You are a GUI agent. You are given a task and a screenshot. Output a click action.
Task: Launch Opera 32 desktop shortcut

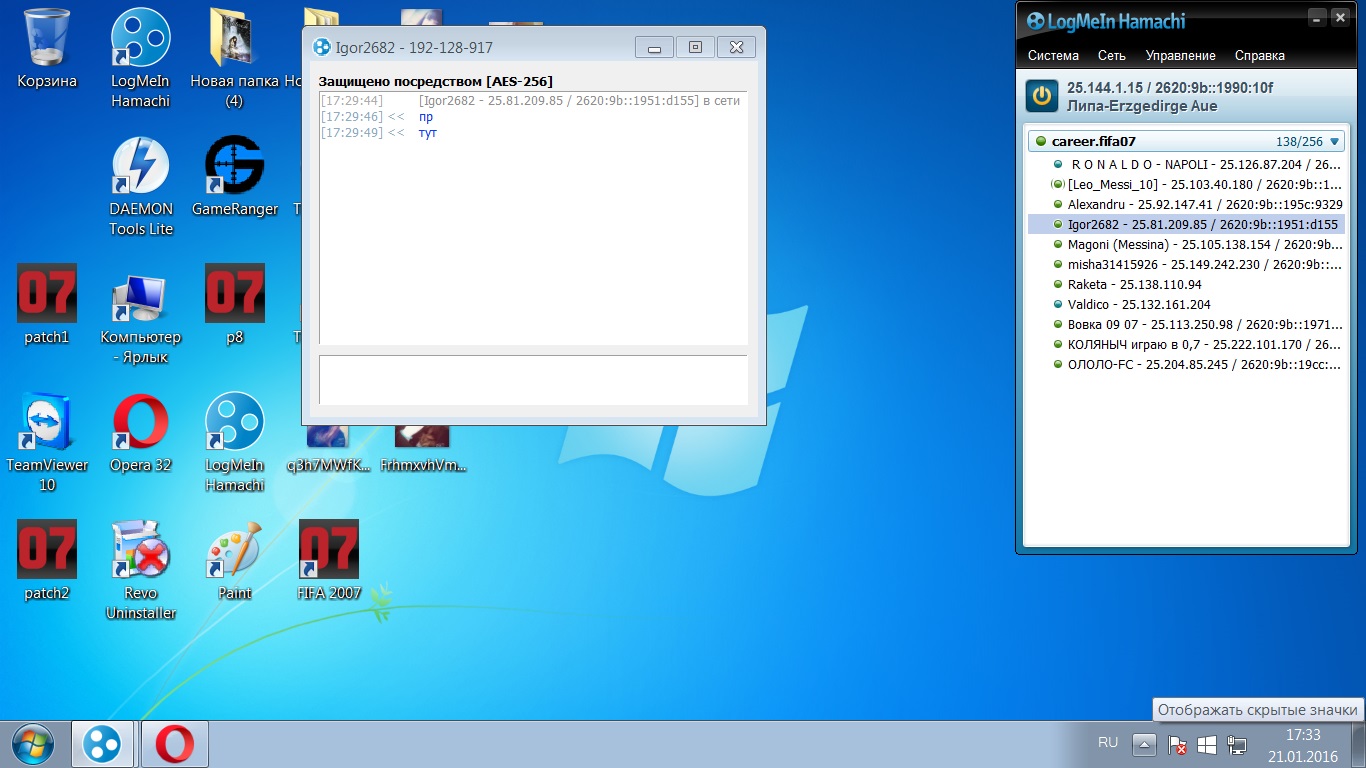coord(141,432)
